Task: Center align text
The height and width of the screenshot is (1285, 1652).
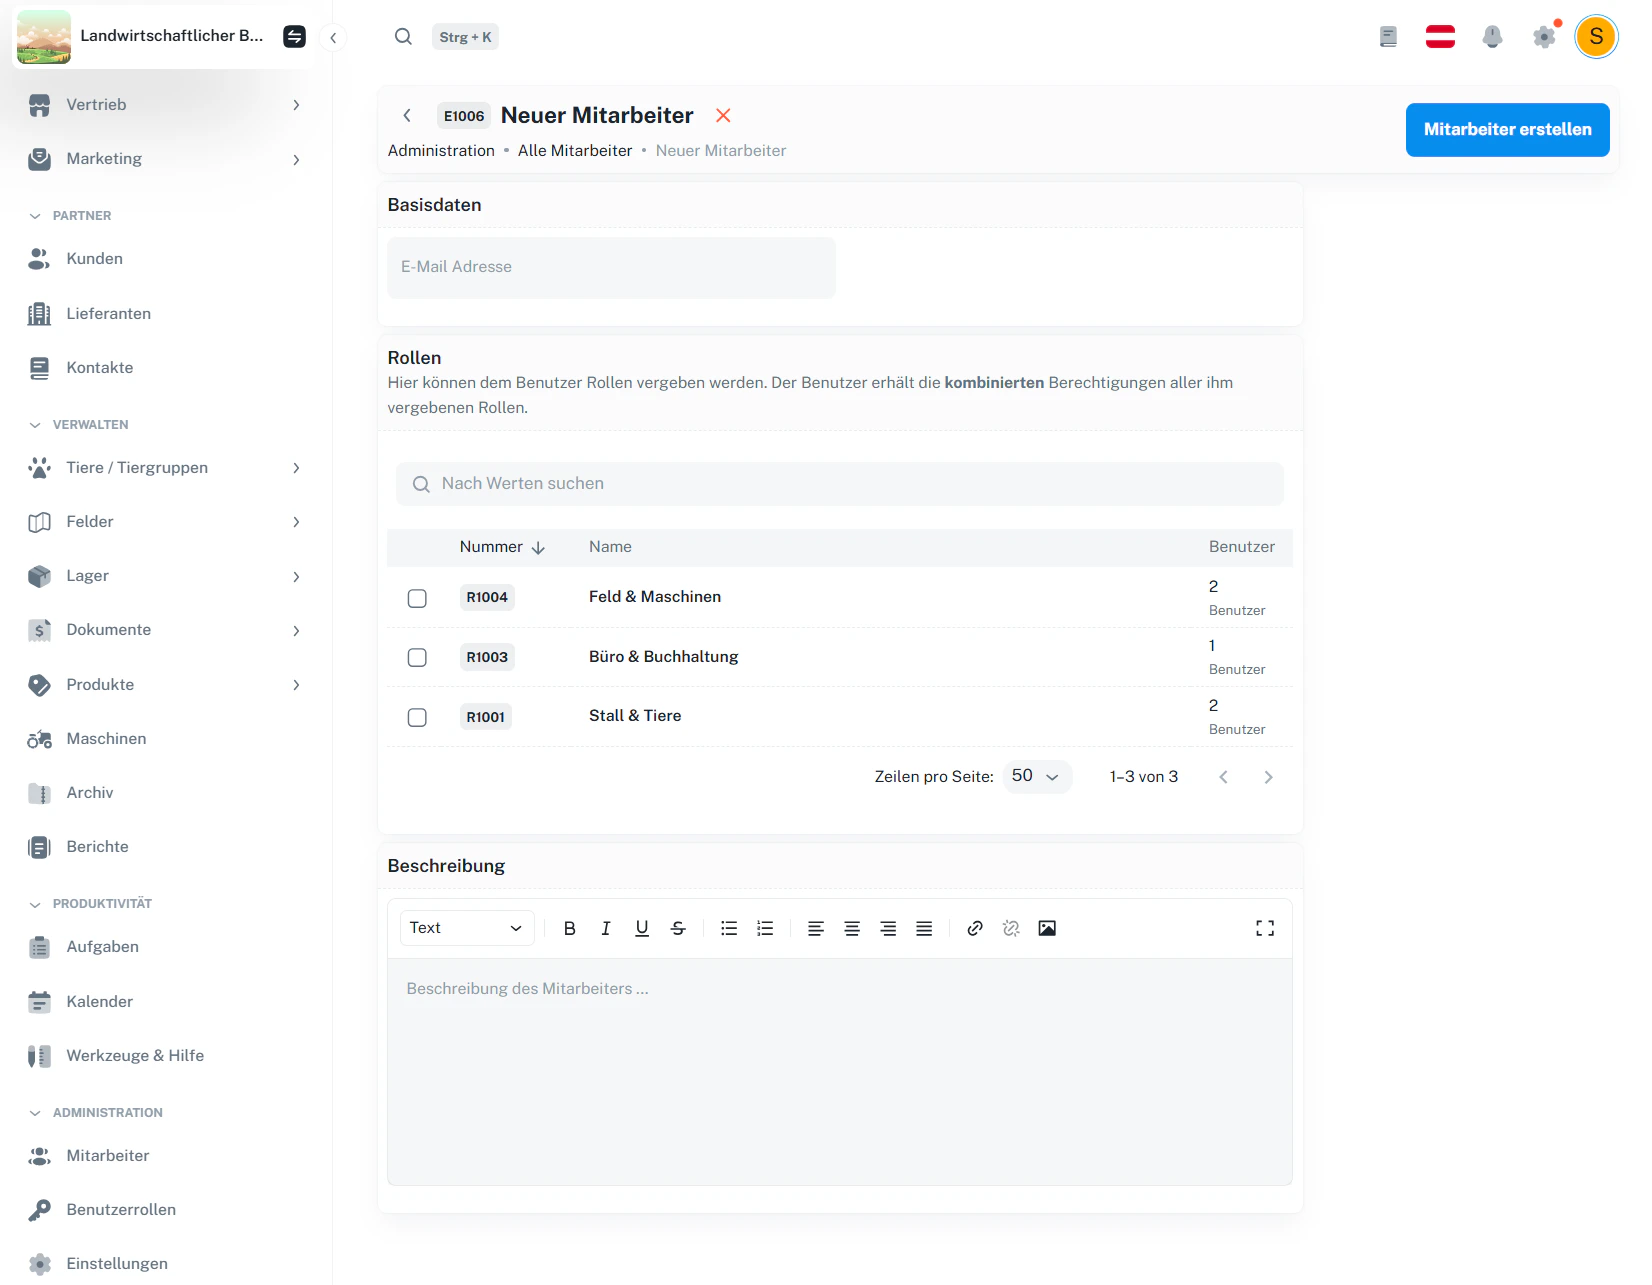Action: click(852, 928)
